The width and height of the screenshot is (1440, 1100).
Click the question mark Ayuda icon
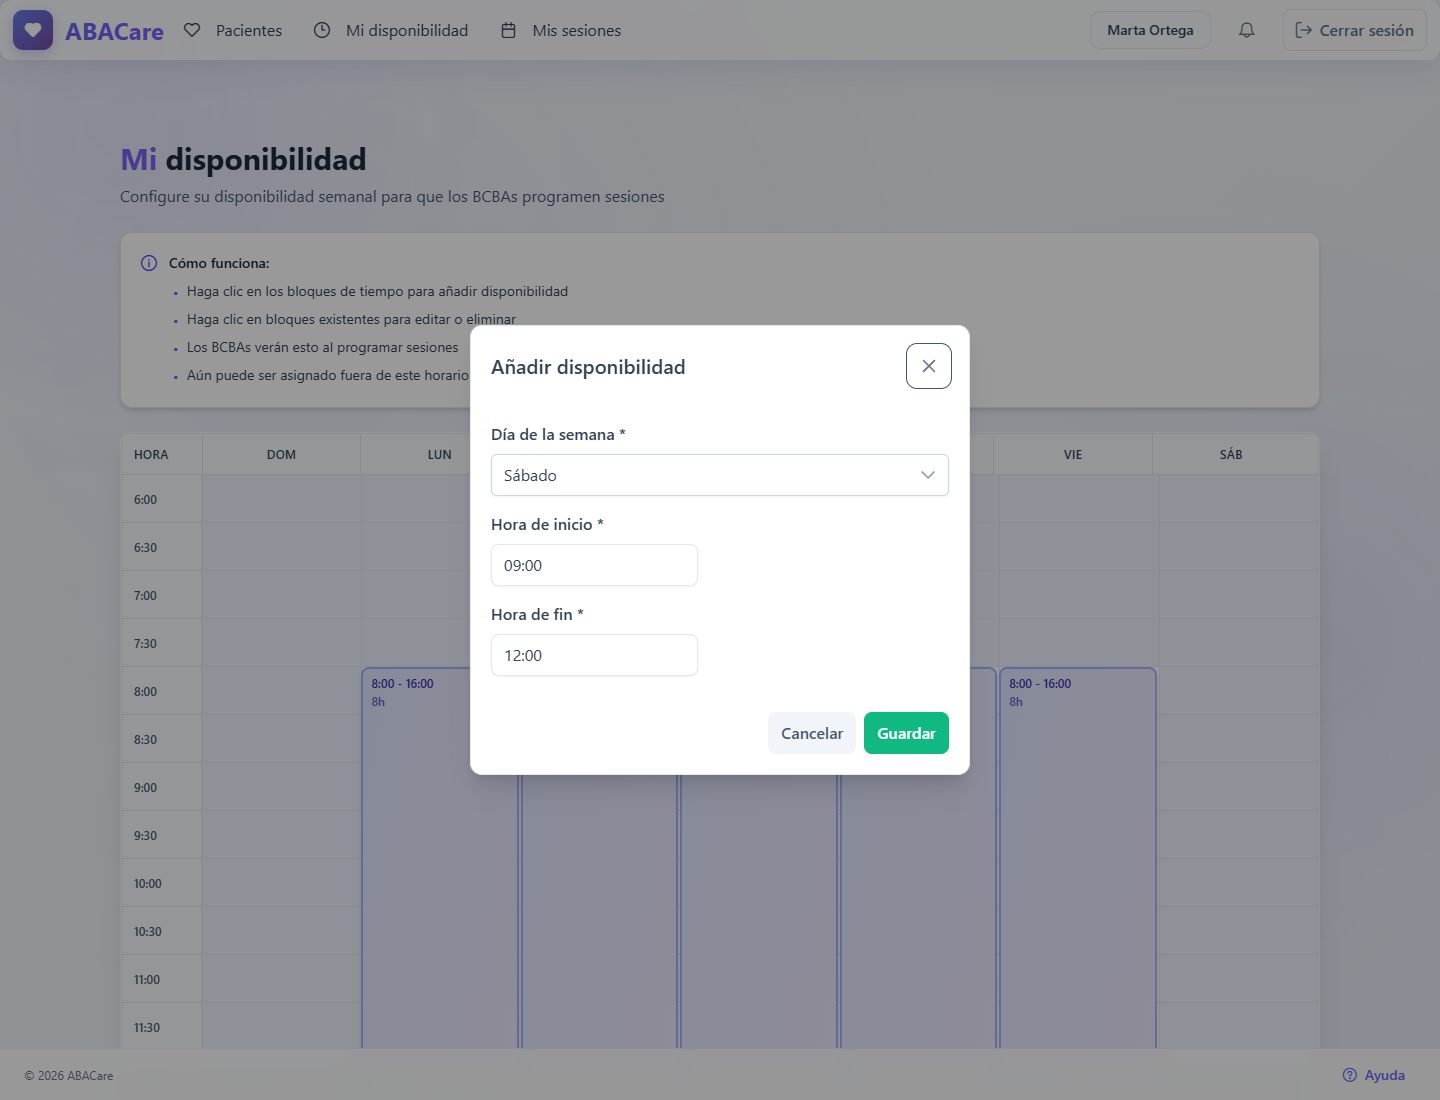coord(1350,1075)
